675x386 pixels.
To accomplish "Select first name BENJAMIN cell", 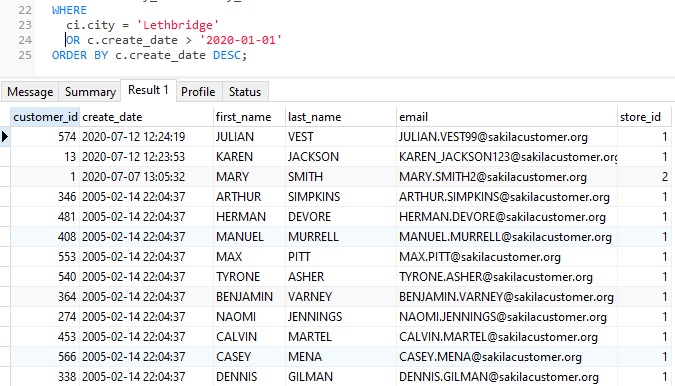I will pyautogui.click(x=249, y=297).
